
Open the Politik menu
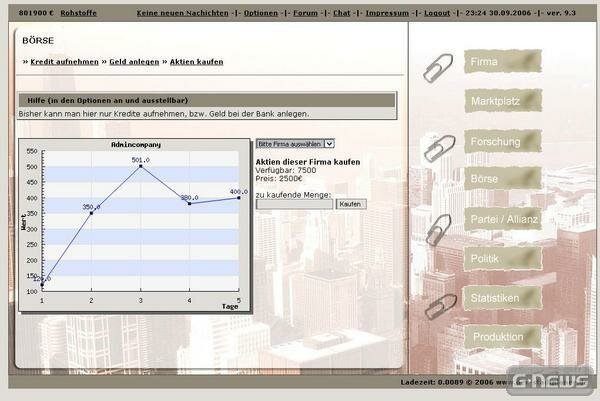(503, 259)
